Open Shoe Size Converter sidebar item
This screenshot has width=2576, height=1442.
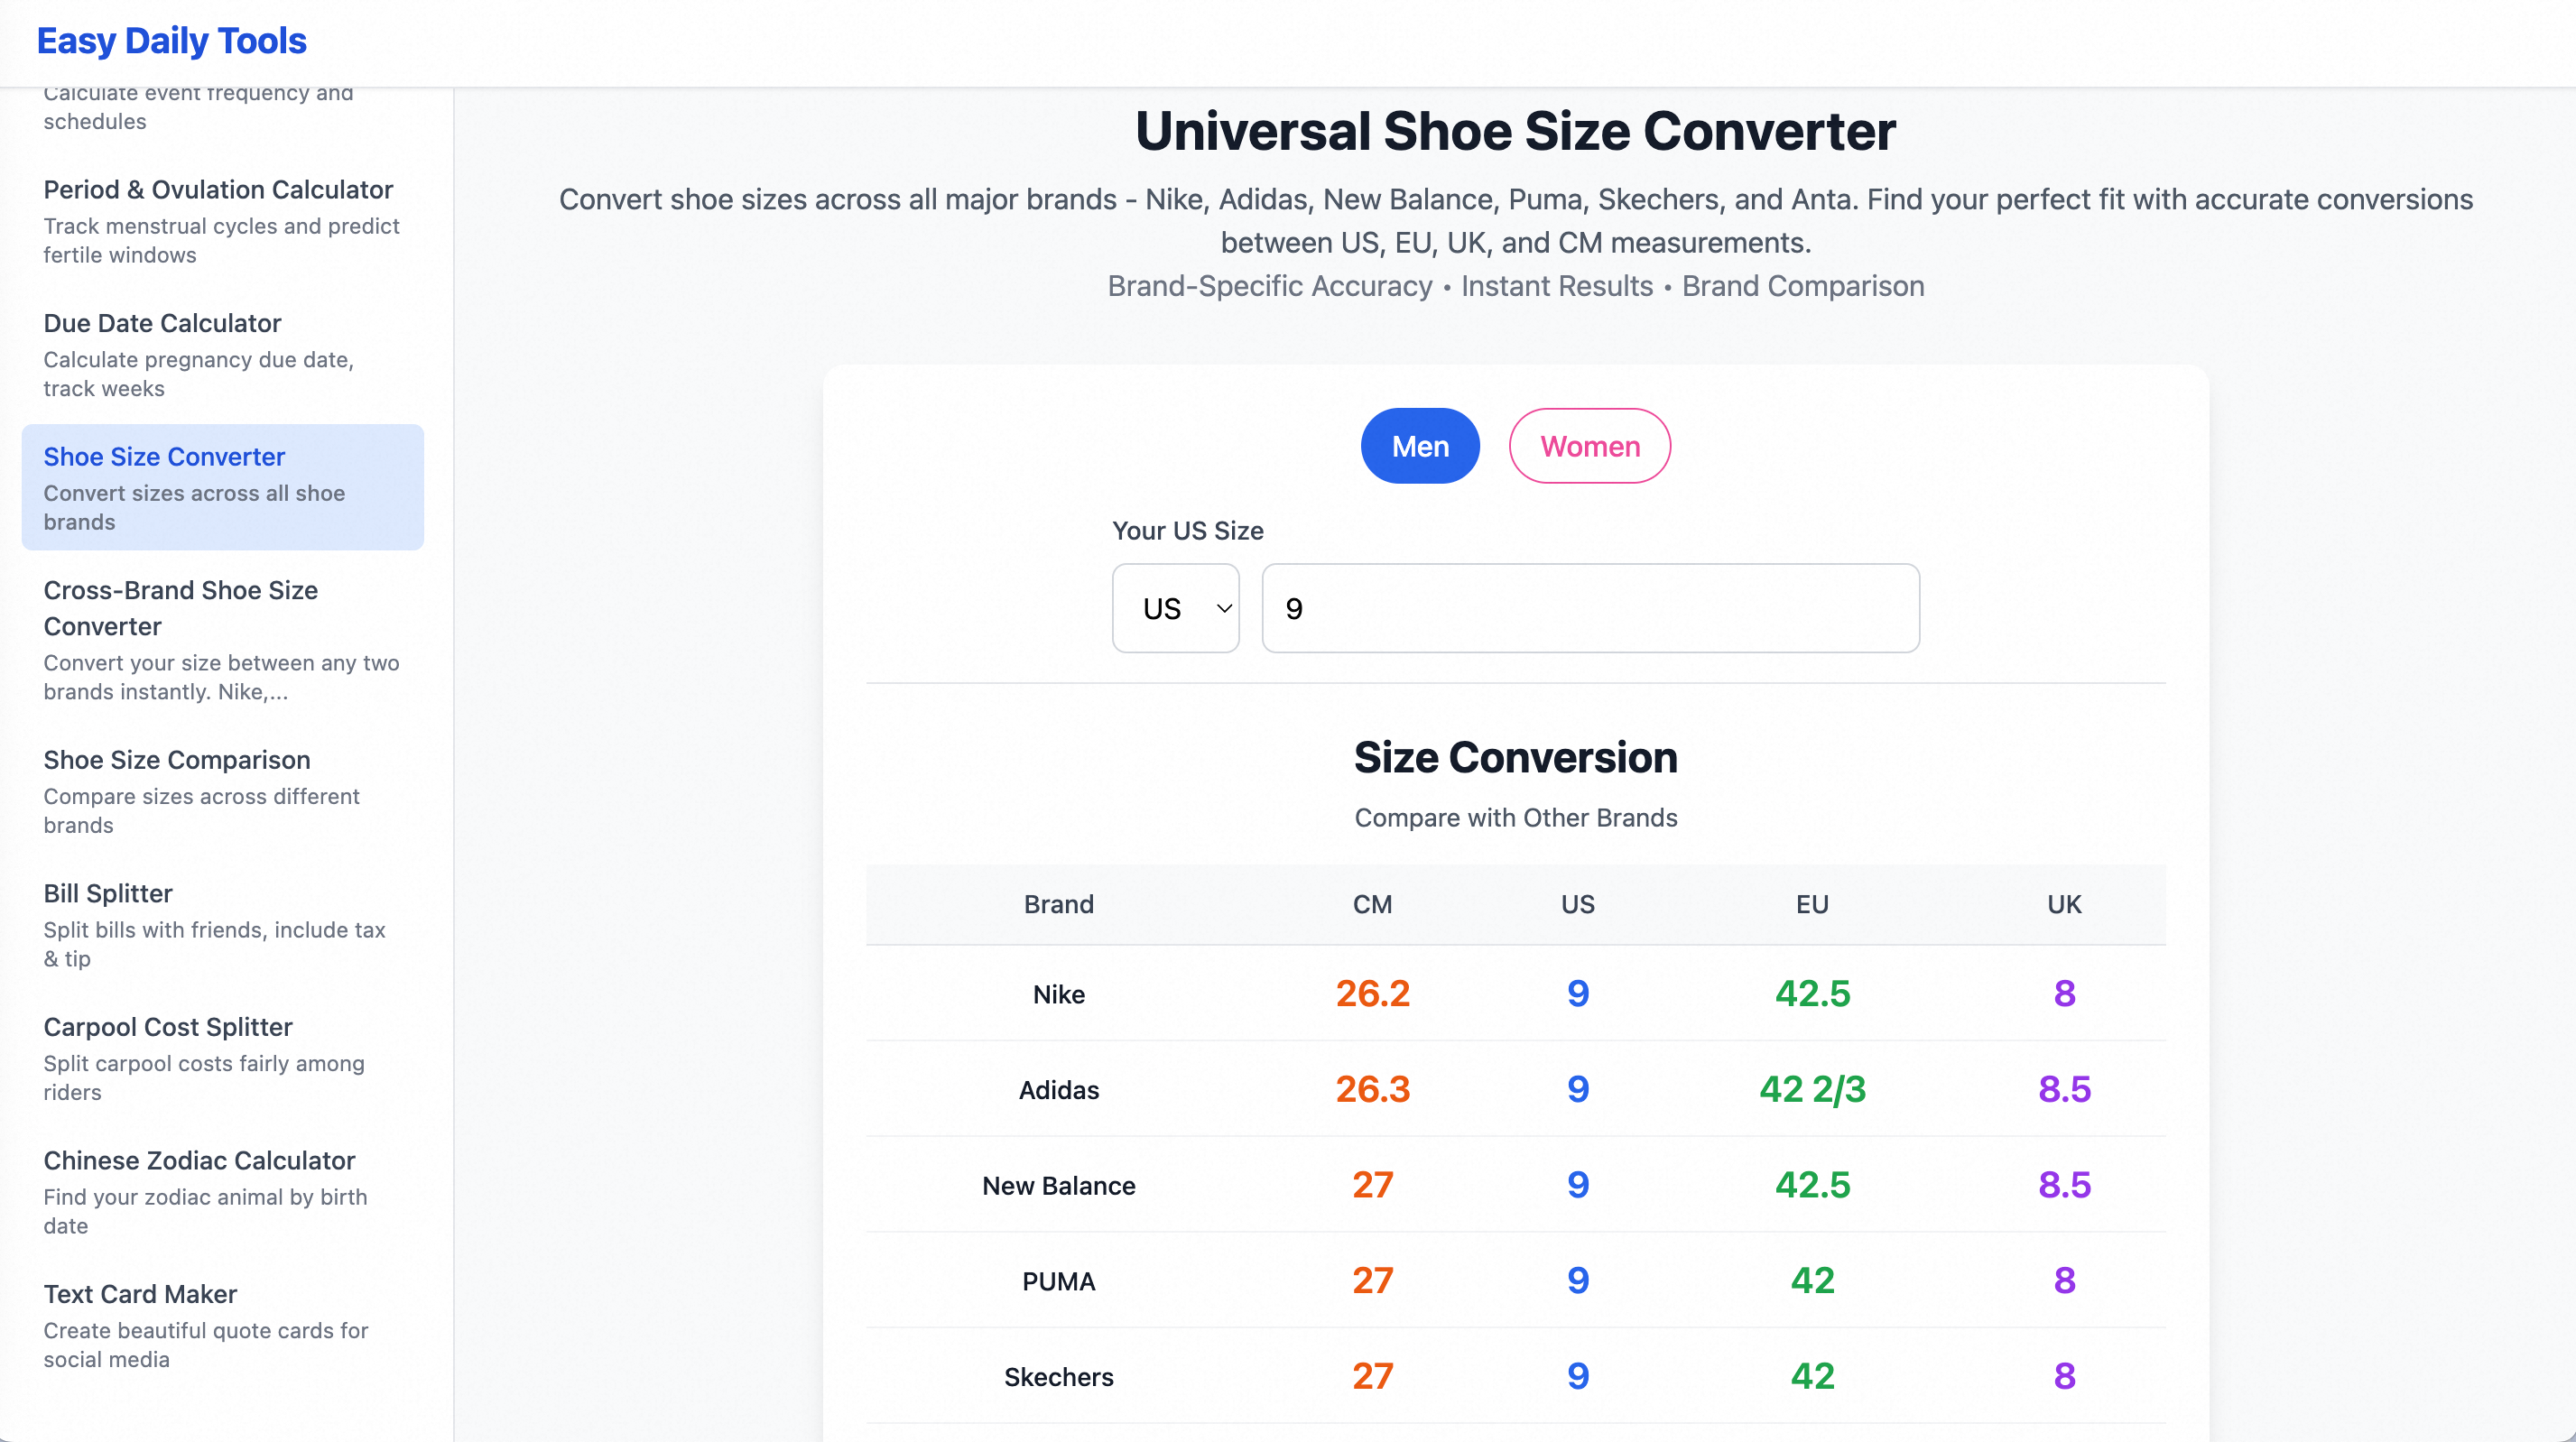pos(223,487)
